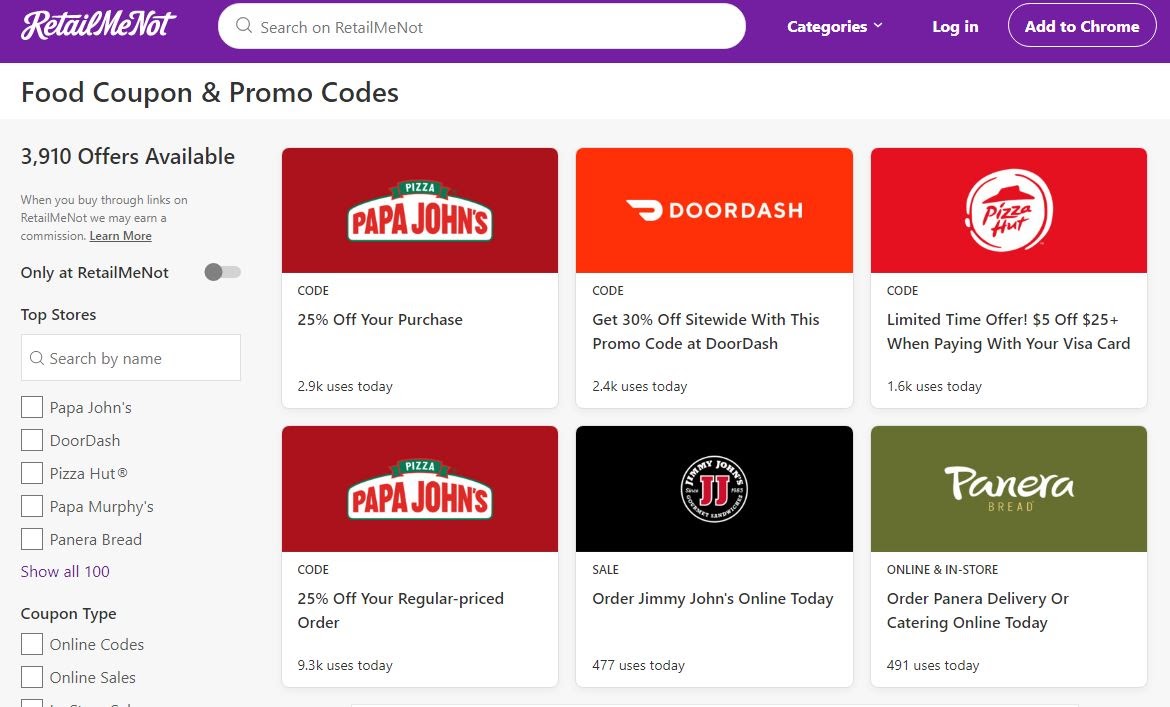The image size is (1170, 707).
Task: Click the Add to Chrome button
Action: pos(1081,26)
